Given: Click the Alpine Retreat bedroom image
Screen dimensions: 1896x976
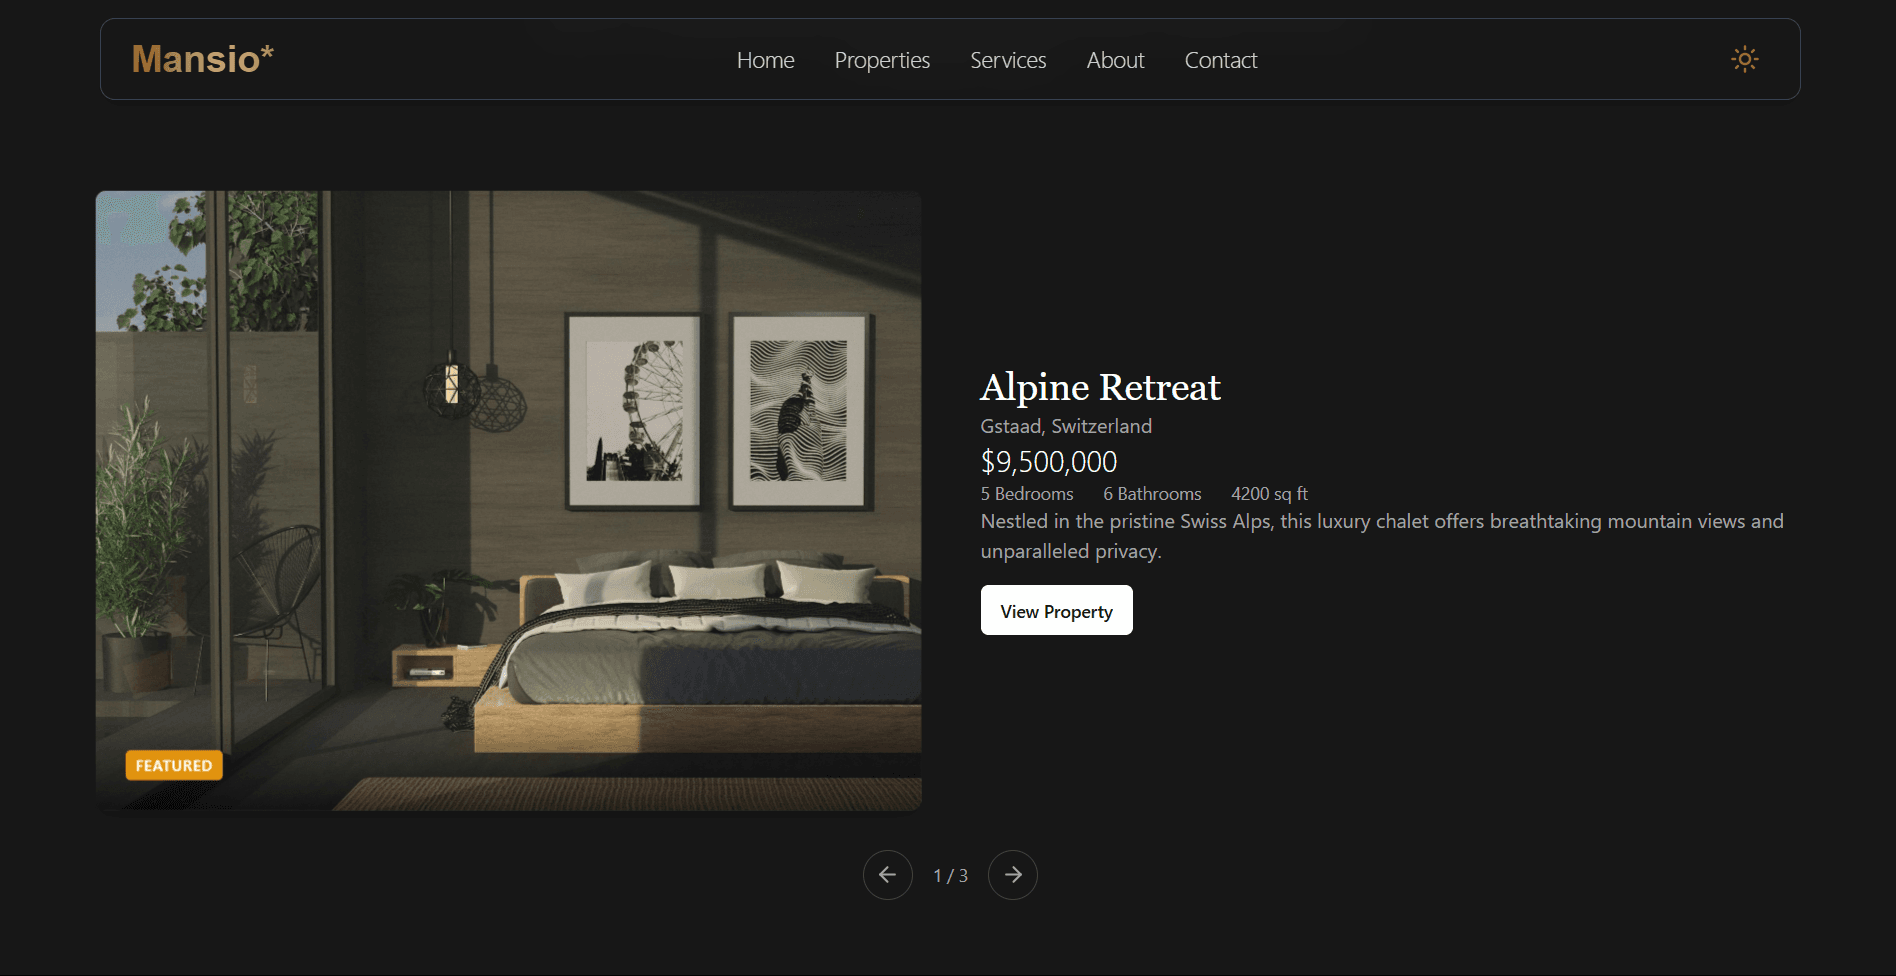Looking at the screenshot, I should click(x=508, y=500).
